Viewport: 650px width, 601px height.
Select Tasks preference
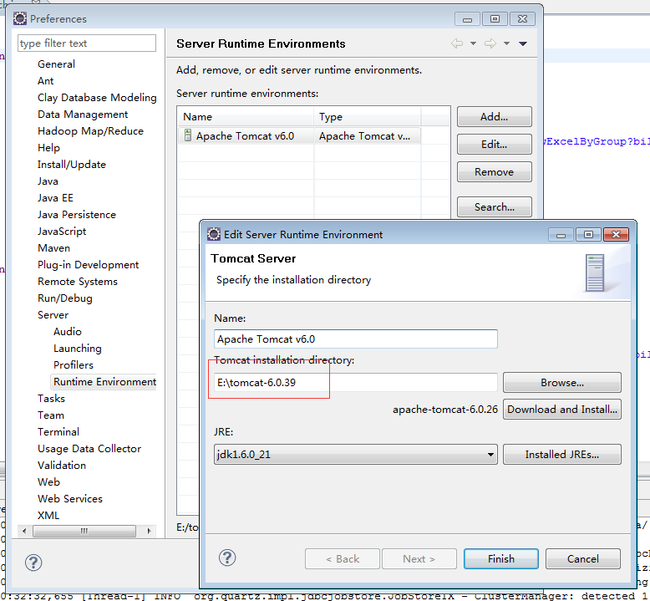51,398
